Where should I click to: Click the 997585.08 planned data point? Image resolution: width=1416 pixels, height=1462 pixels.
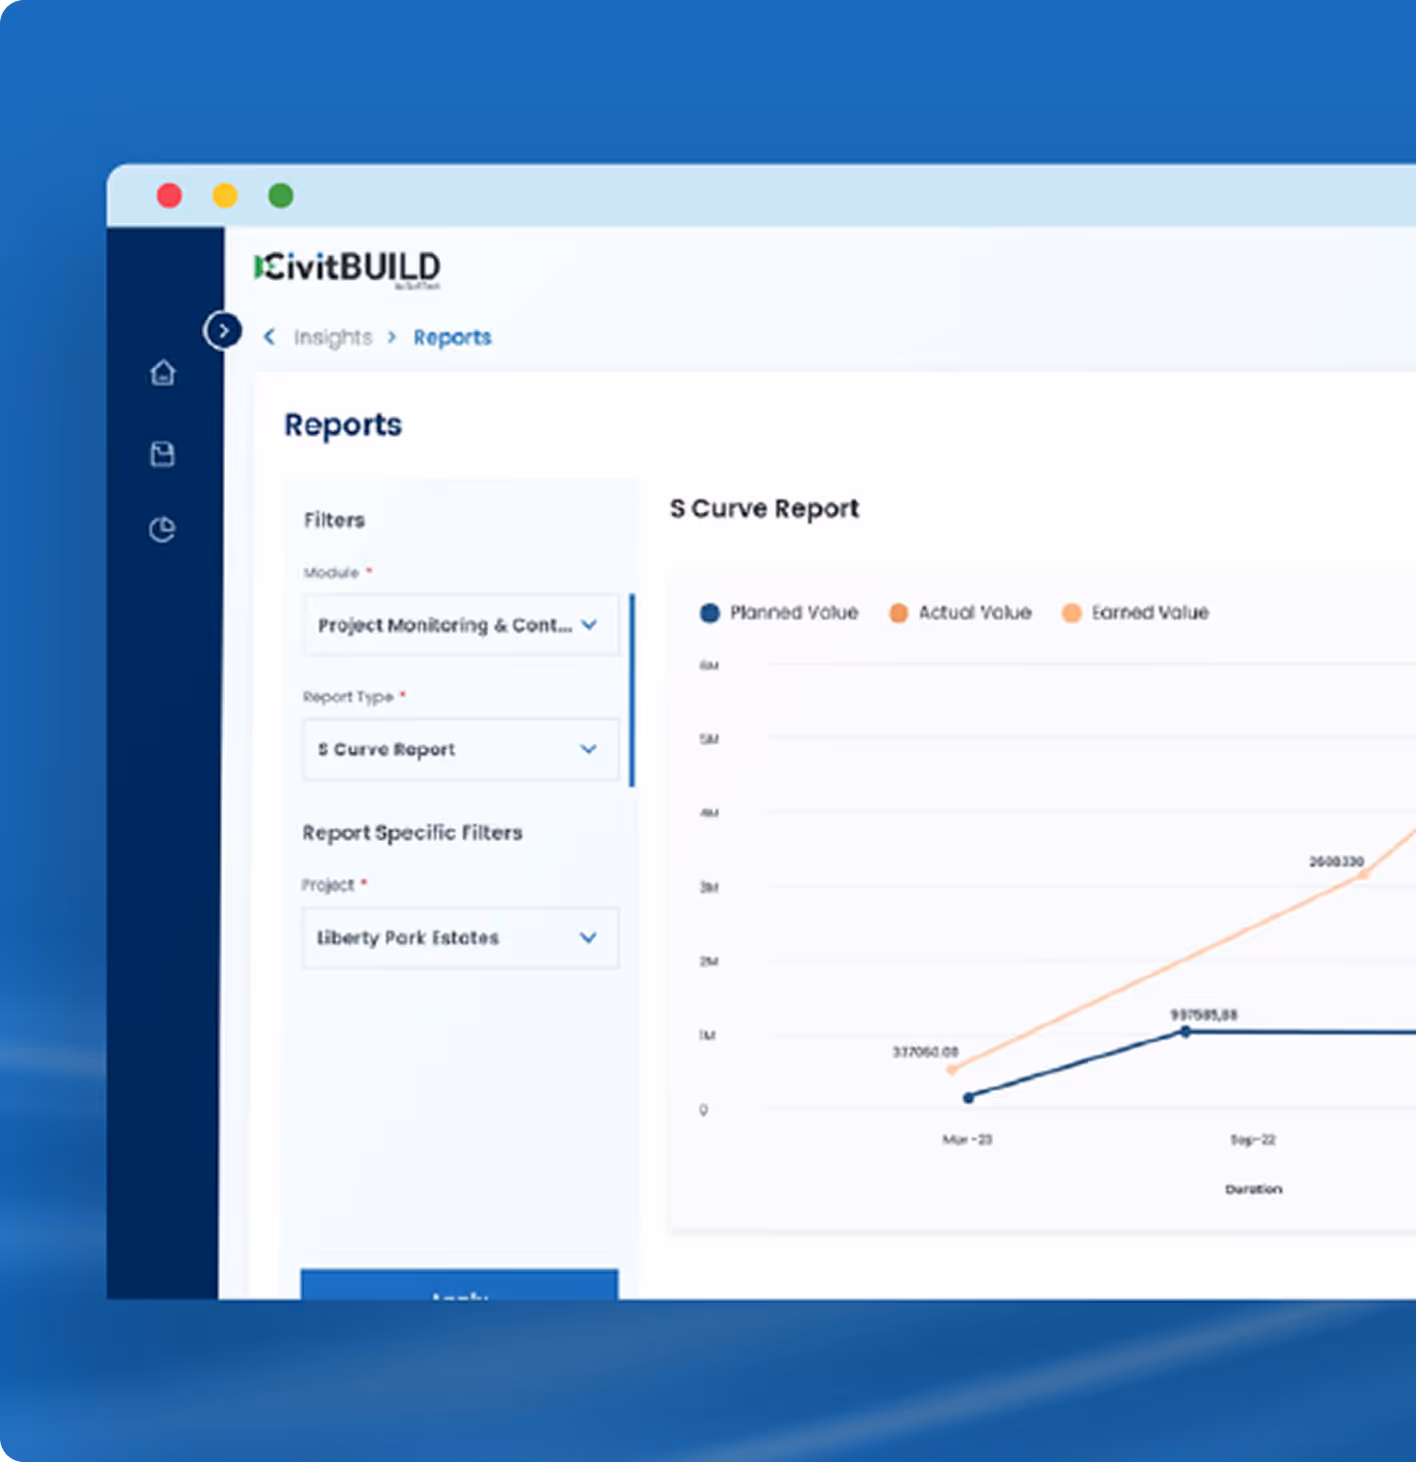[1185, 1031]
